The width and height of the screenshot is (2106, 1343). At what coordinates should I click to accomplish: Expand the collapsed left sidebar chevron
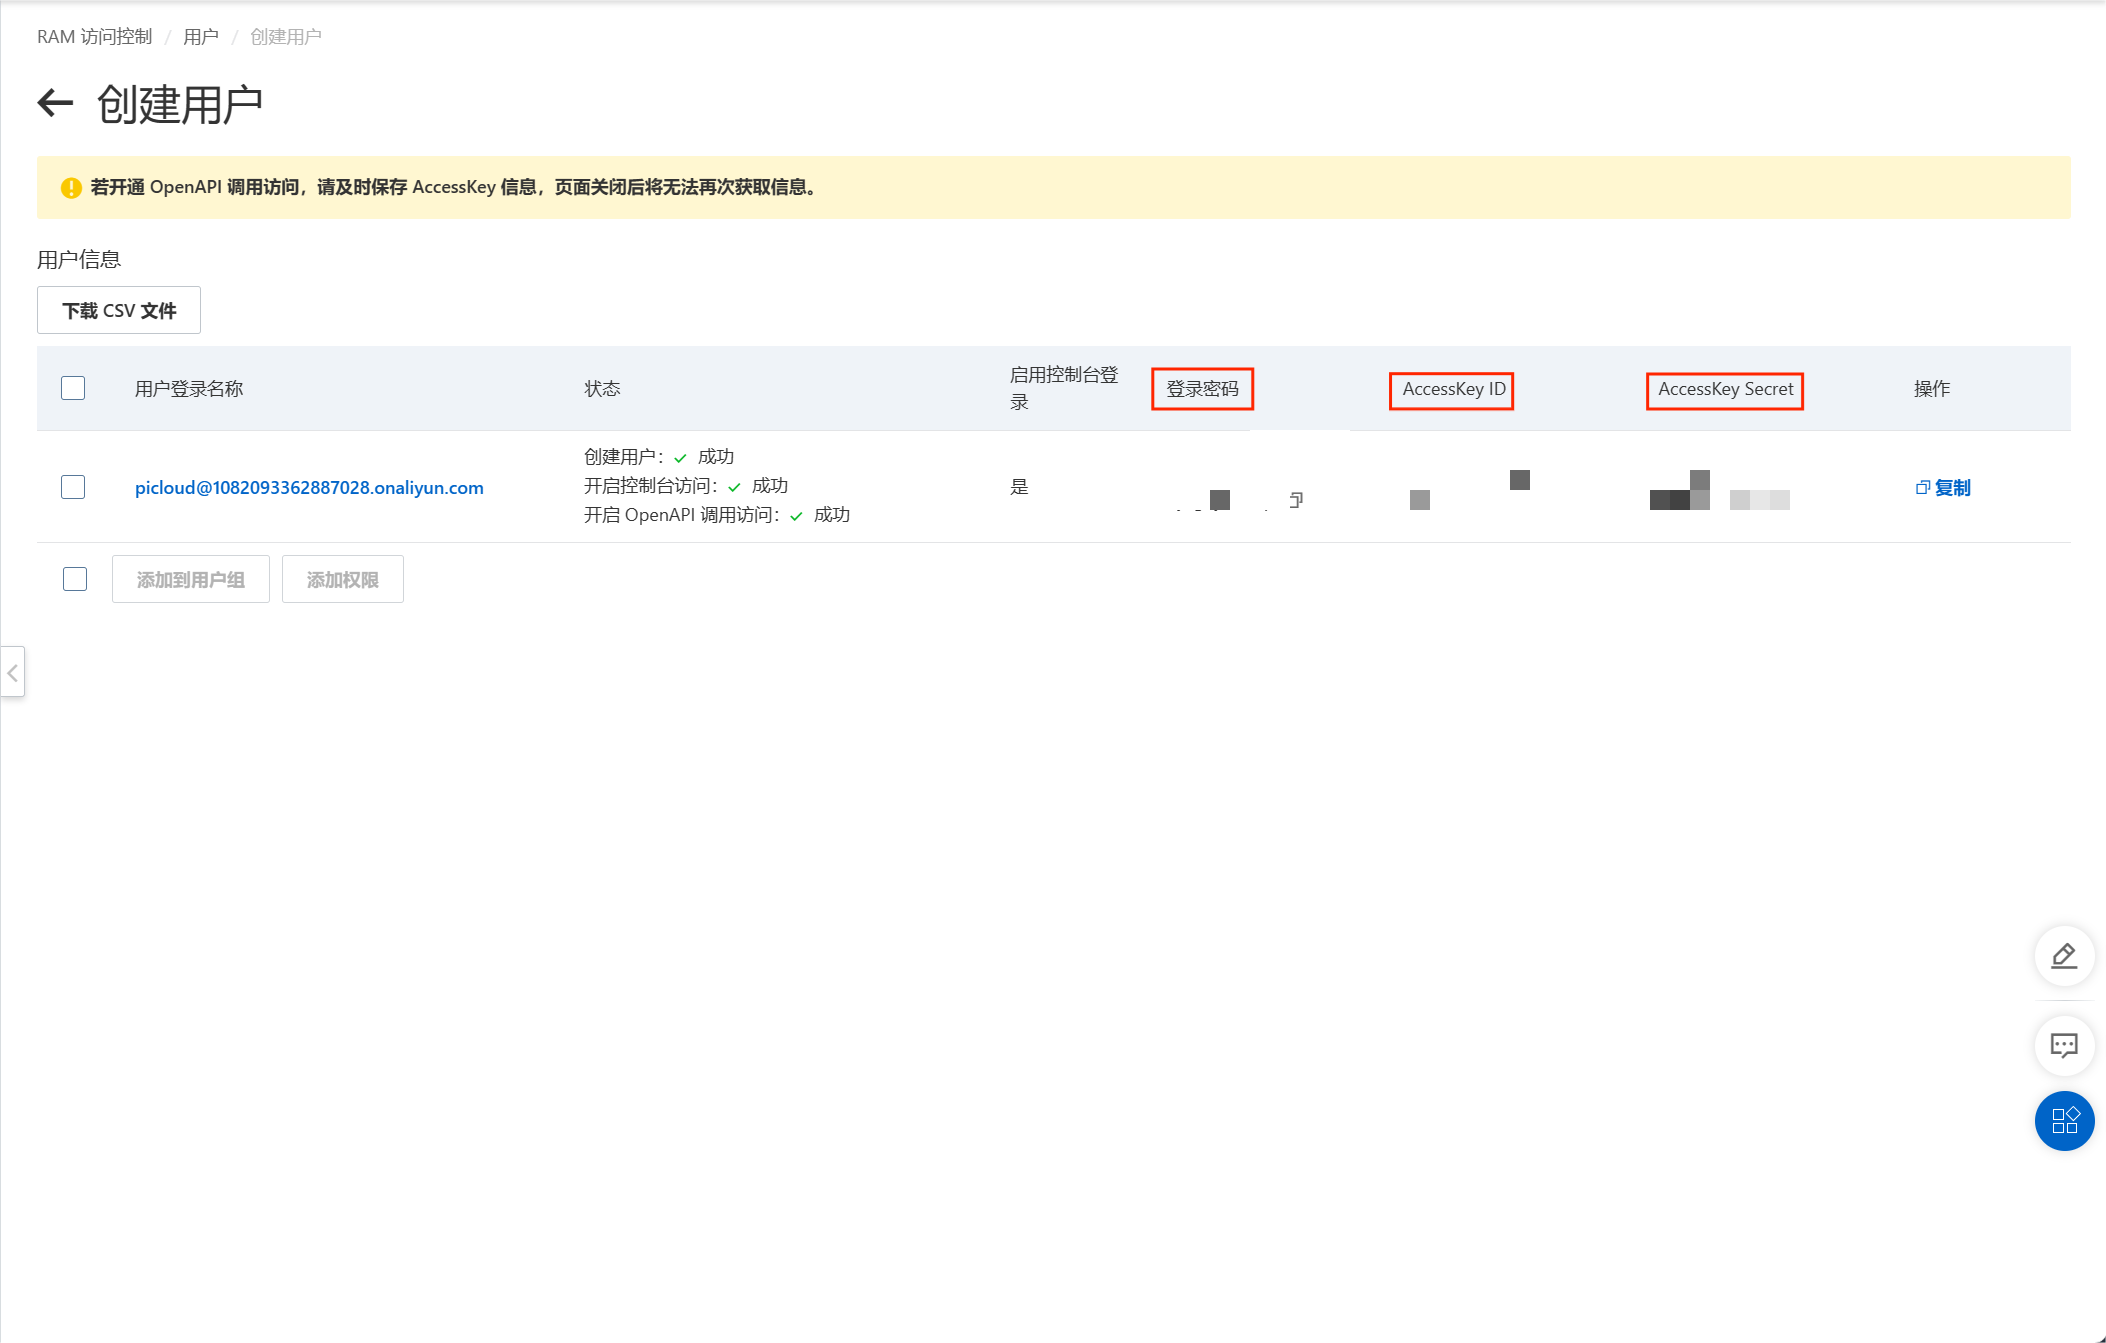click(13, 673)
